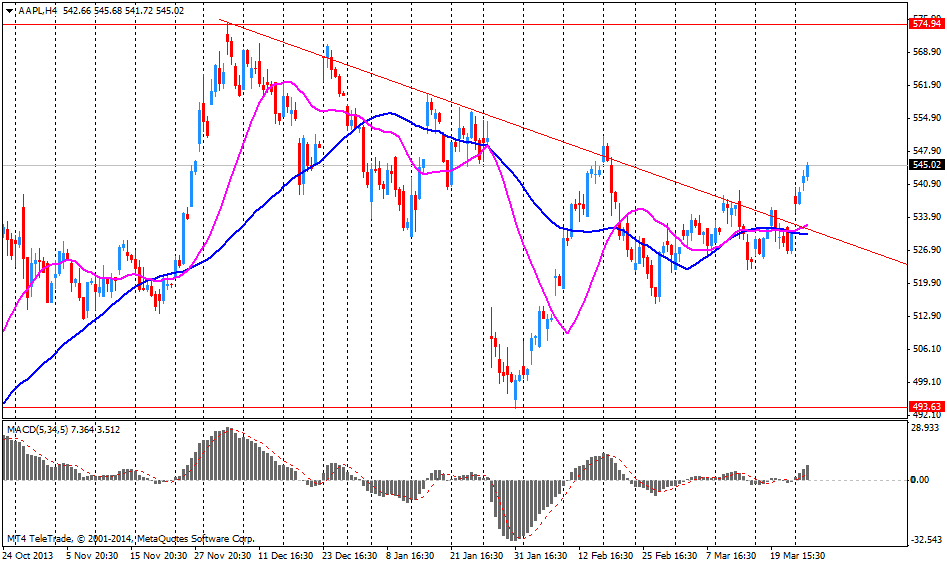Viewport: 947px width, 564px height.
Task: Click the 561.90 price axis label
Action: click(927, 85)
